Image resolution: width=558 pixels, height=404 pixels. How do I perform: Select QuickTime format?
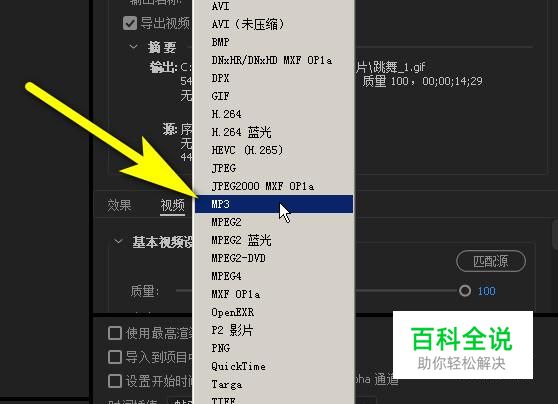tap(274, 366)
